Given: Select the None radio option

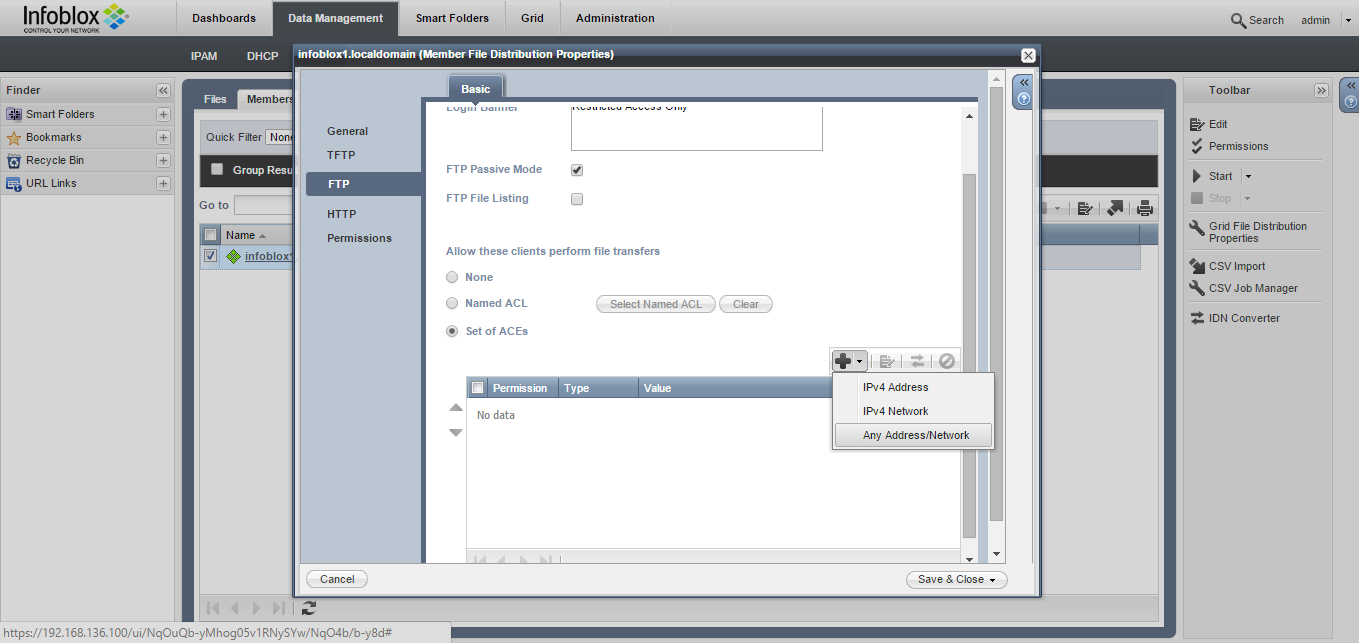Looking at the screenshot, I should point(453,278).
